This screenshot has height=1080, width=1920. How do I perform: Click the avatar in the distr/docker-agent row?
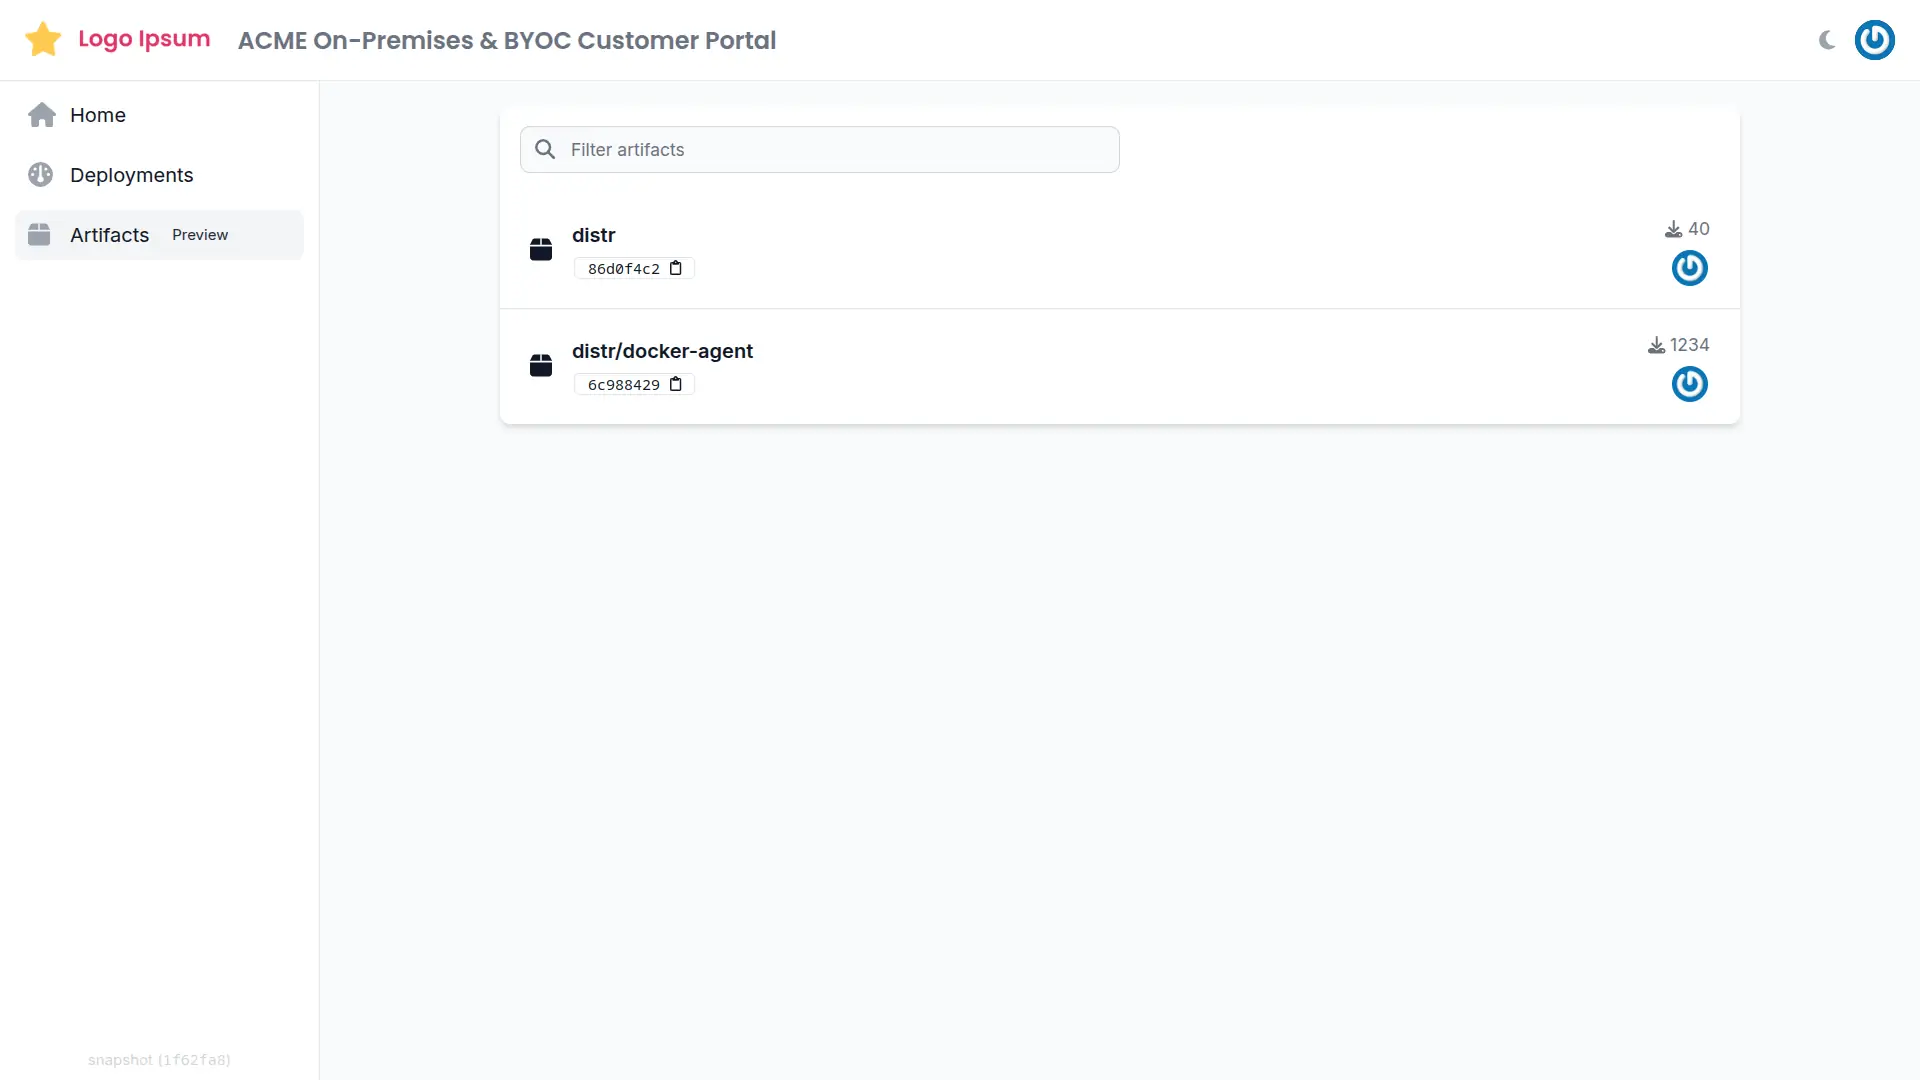(x=1690, y=384)
